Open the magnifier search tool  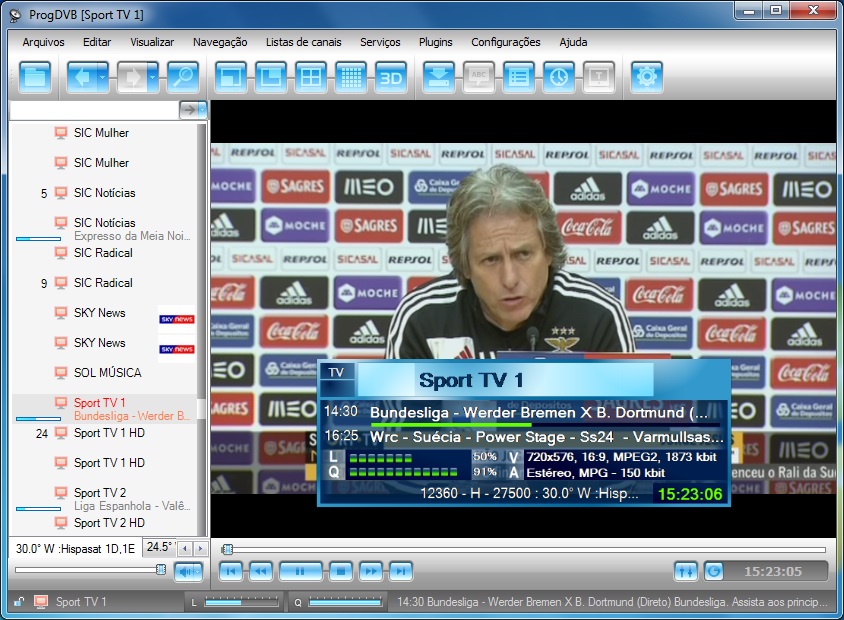click(x=183, y=78)
